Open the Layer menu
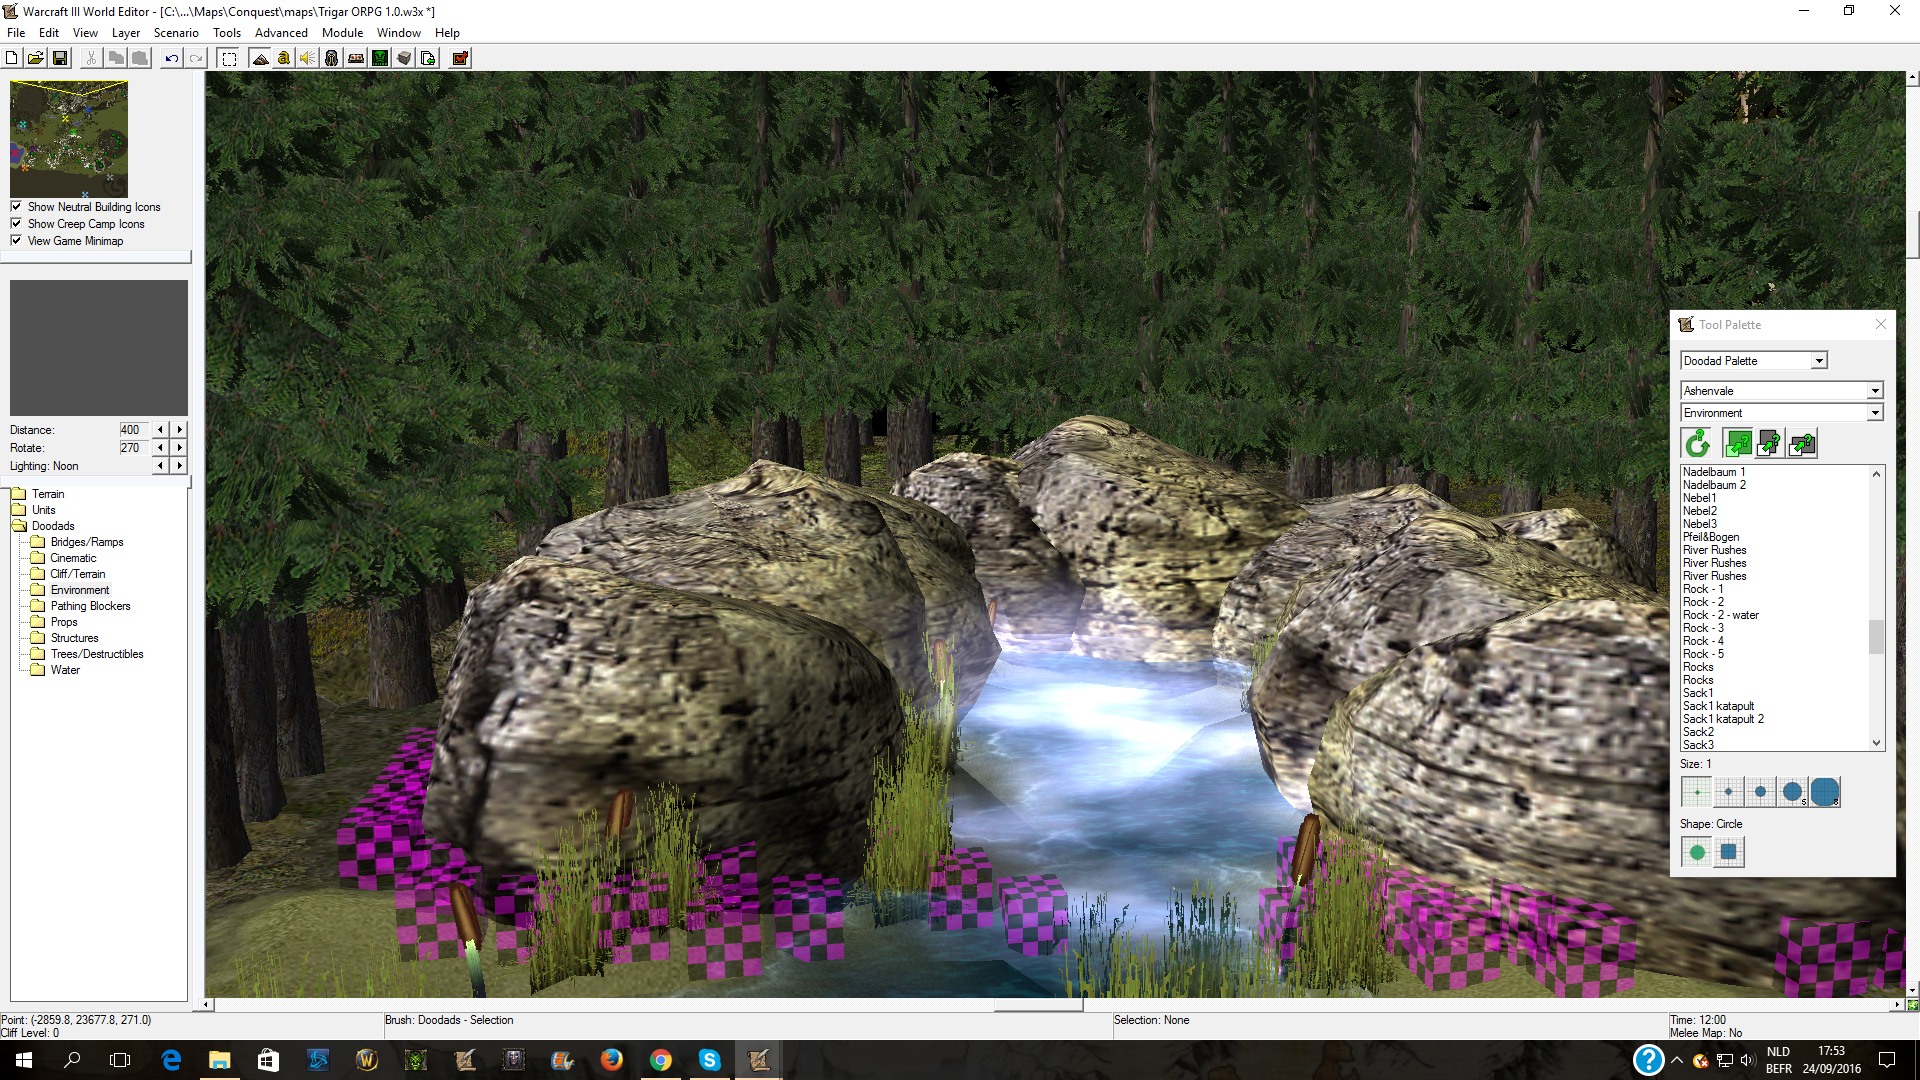This screenshot has width=1920, height=1080. pos(126,33)
